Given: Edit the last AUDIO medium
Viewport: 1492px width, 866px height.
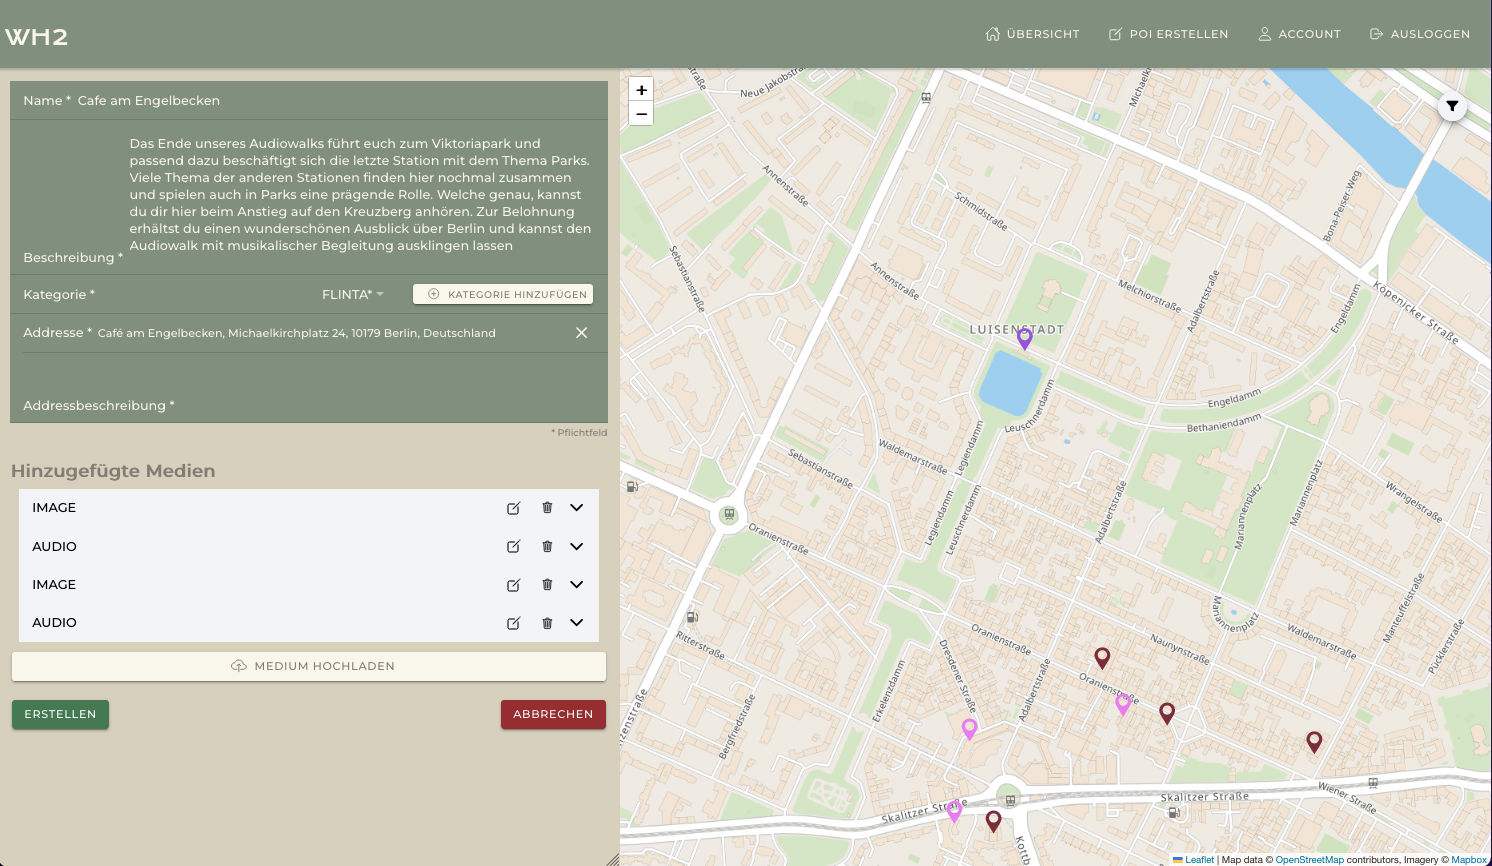Looking at the screenshot, I should click(513, 623).
